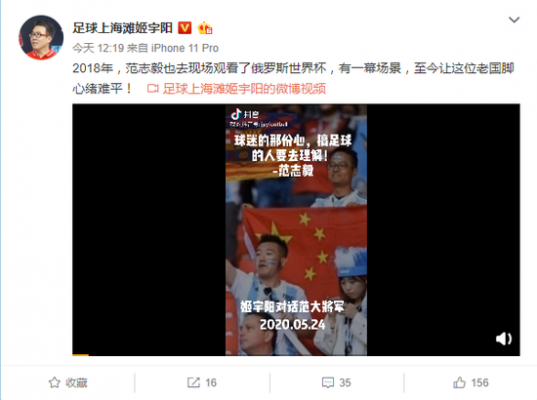
Task: Open the post timestamp 今天 12:19
Action: click(x=98, y=48)
